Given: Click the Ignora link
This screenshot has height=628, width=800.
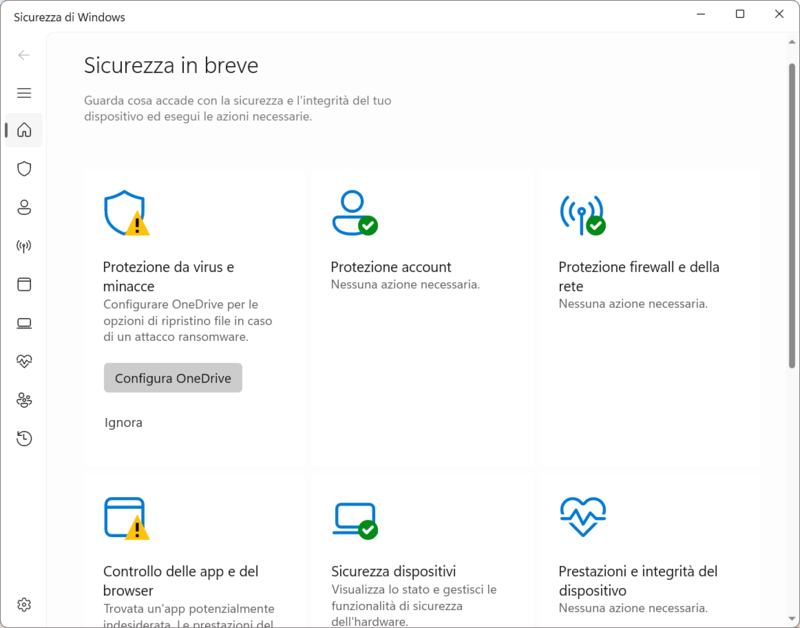Looking at the screenshot, I should 123,422.
